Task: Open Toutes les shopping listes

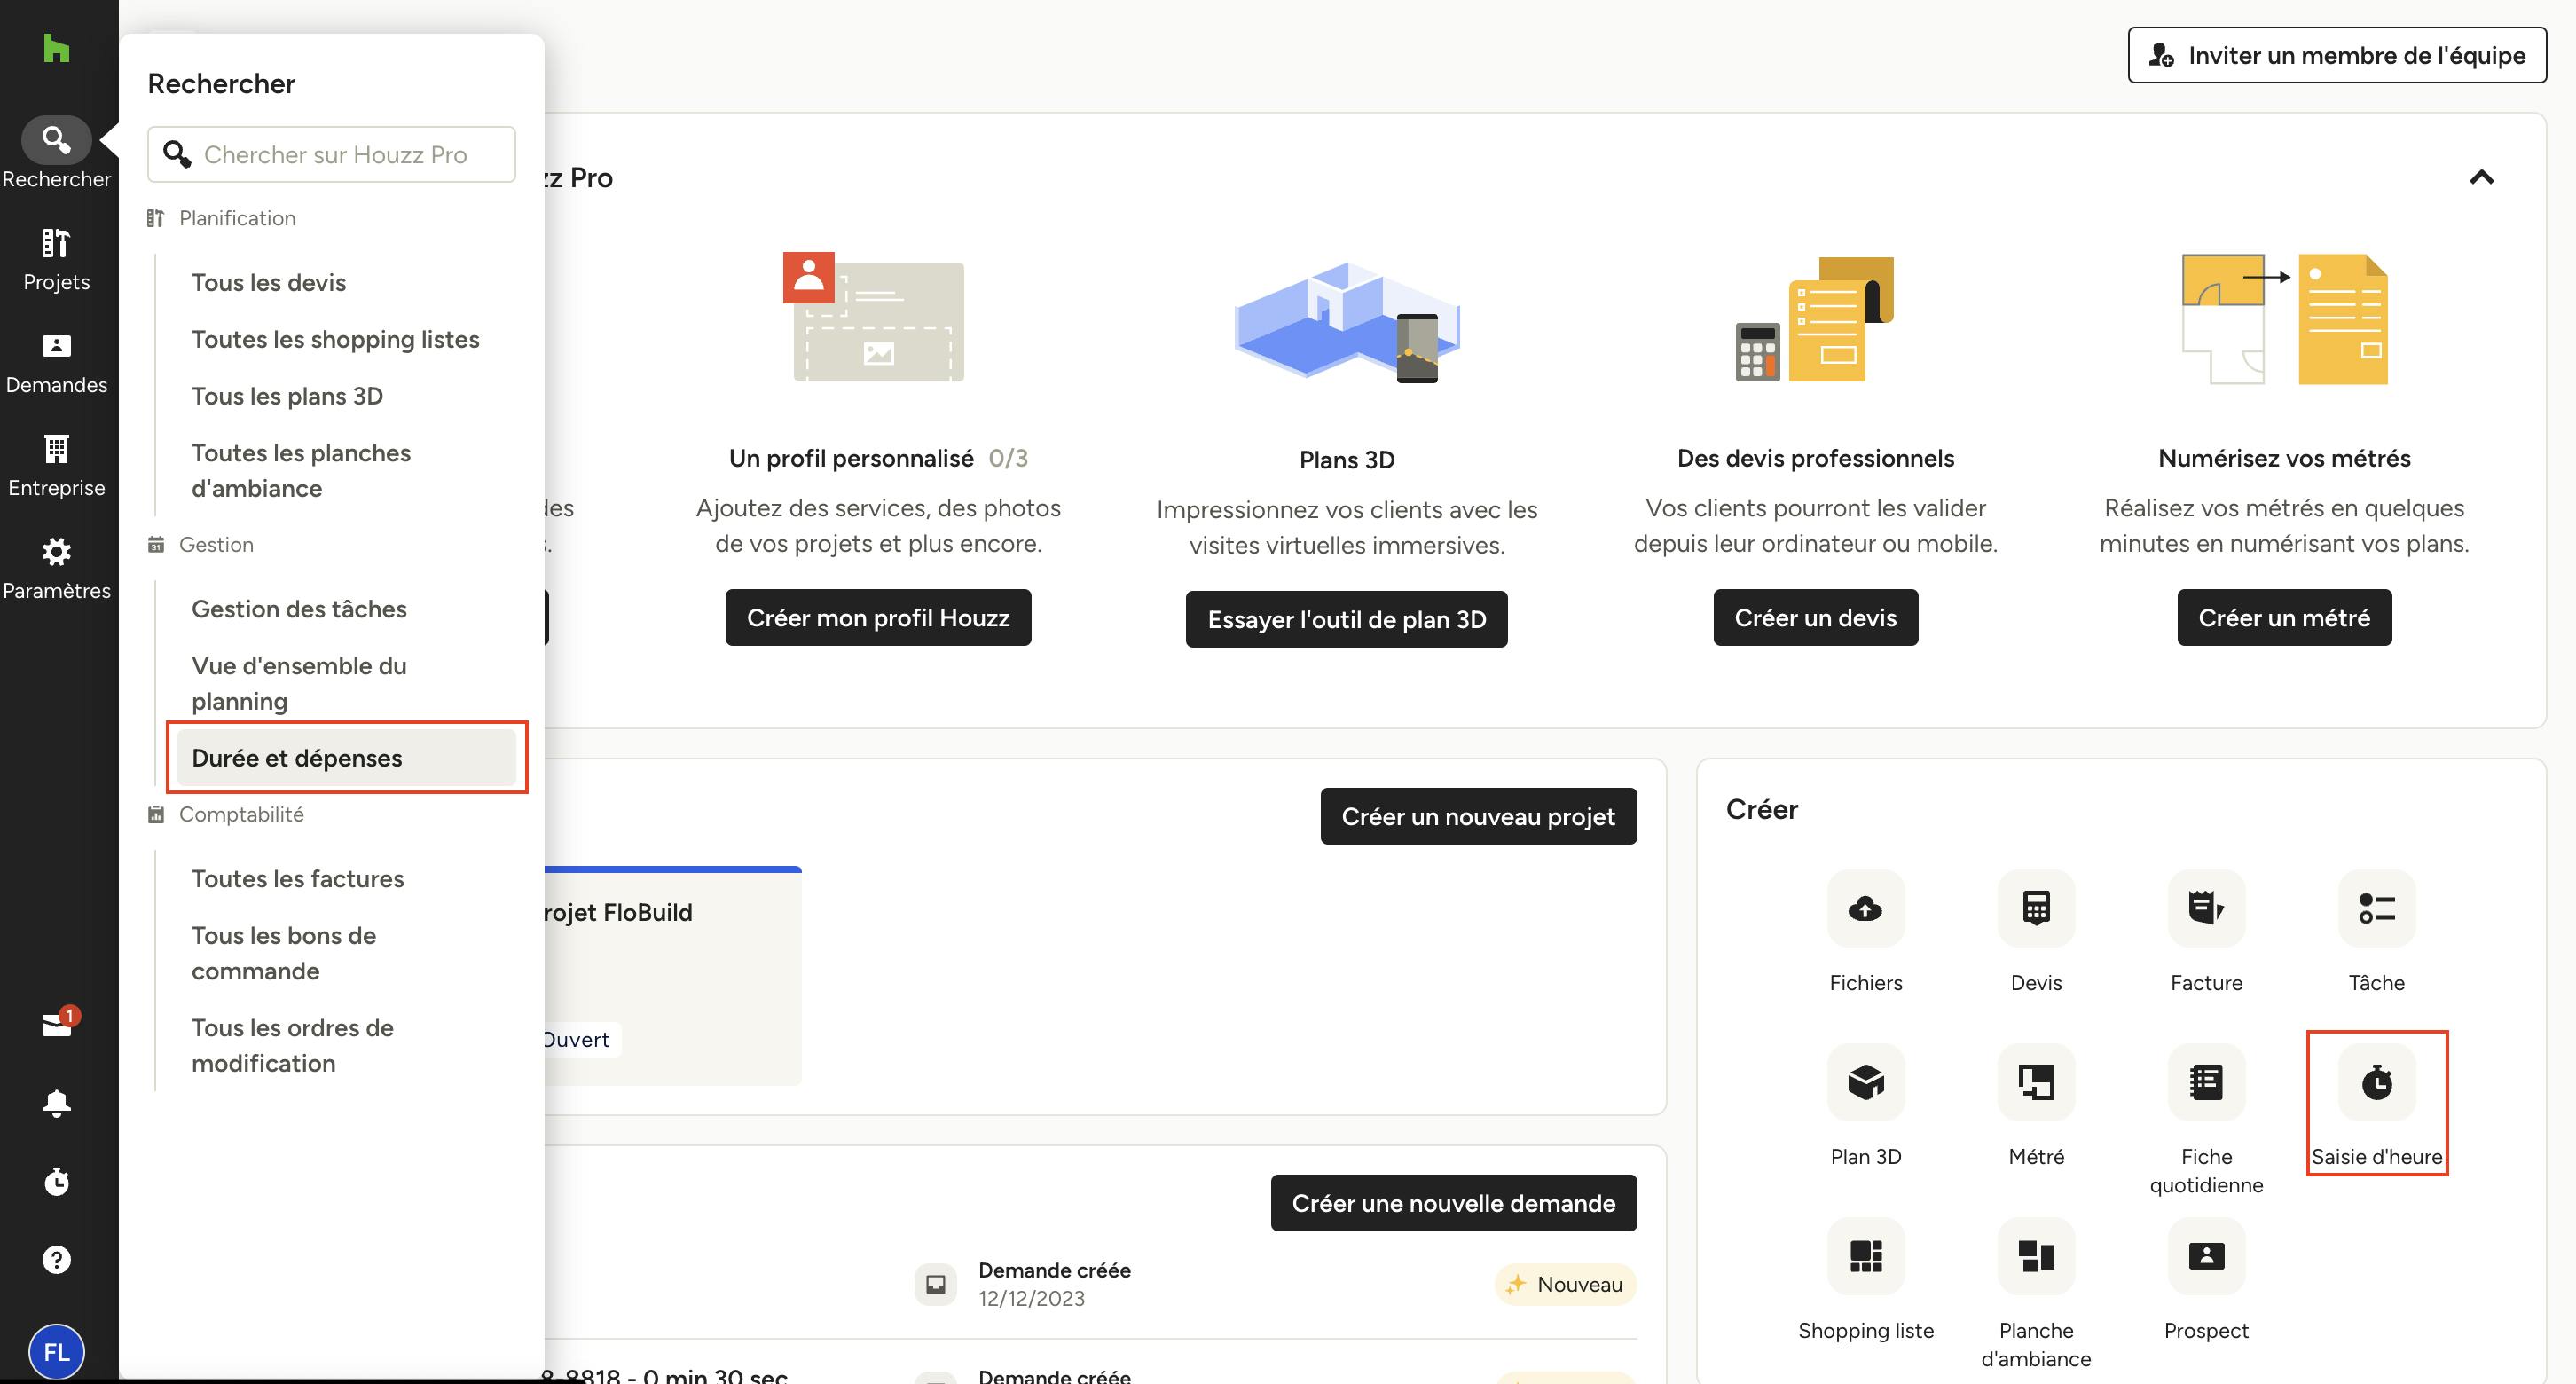Action: 335,339
